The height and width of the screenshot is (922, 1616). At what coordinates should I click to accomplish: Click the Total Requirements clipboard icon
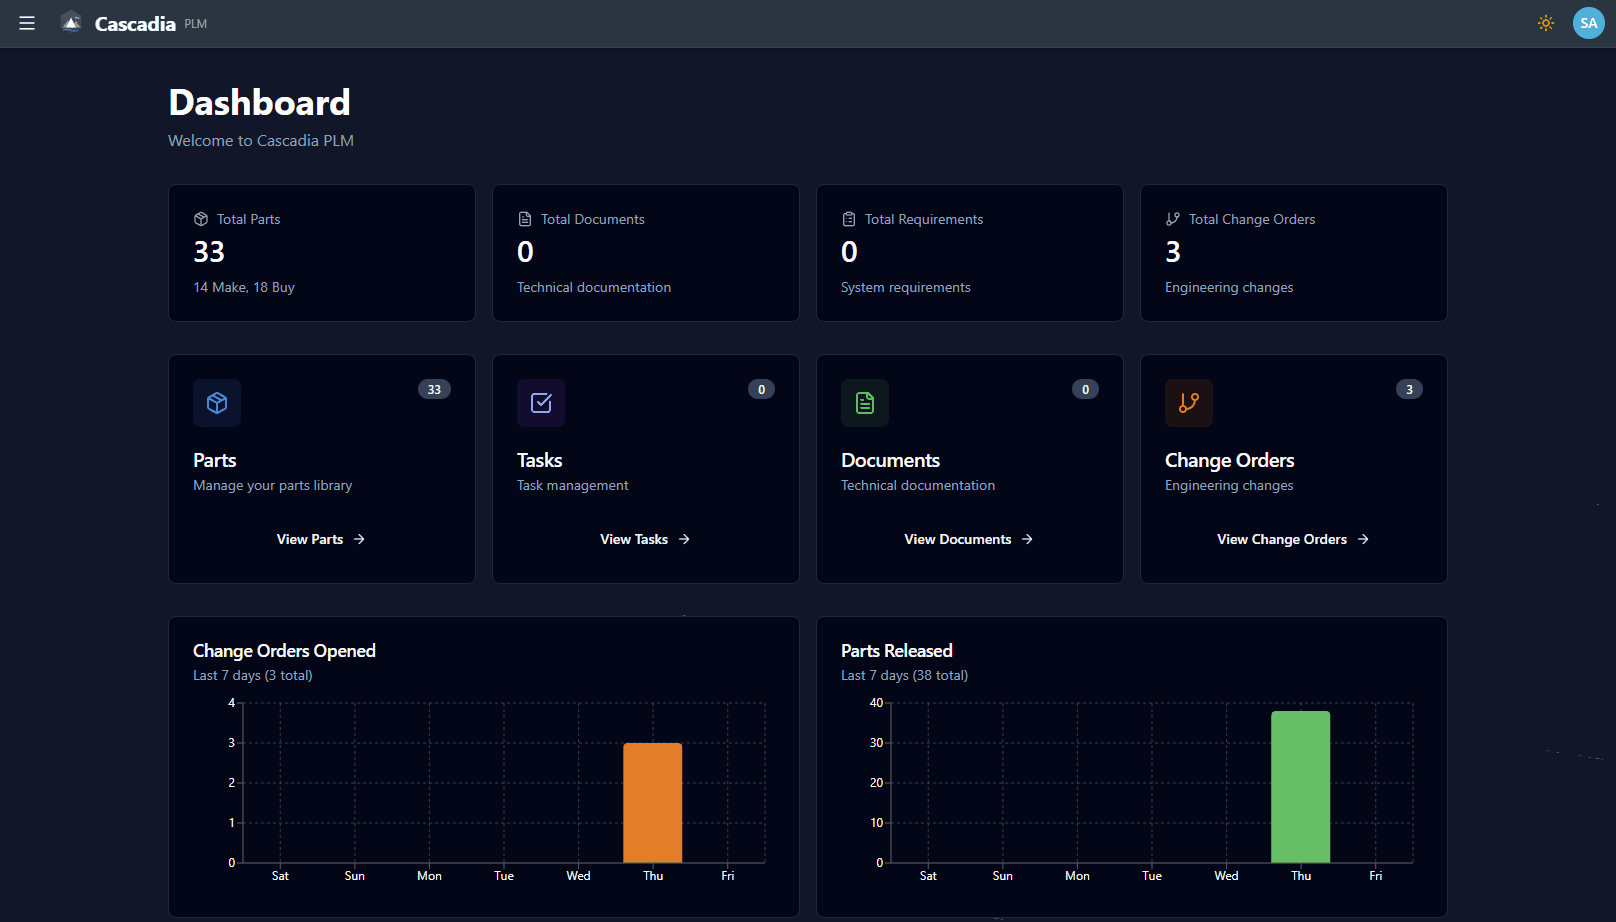tap(849, 219)
